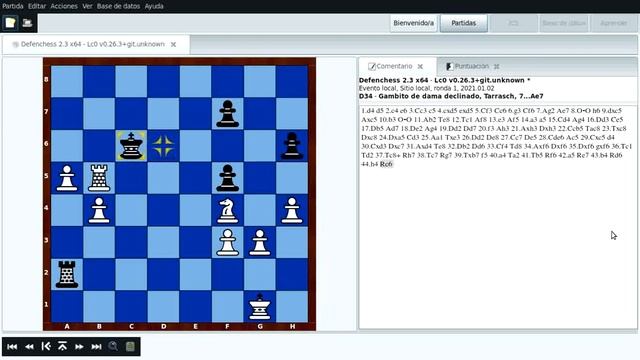This screenshot has width=640, height=360.
Task: Click the Base de datos toolbar button
Action: click(x=564, y=23)
